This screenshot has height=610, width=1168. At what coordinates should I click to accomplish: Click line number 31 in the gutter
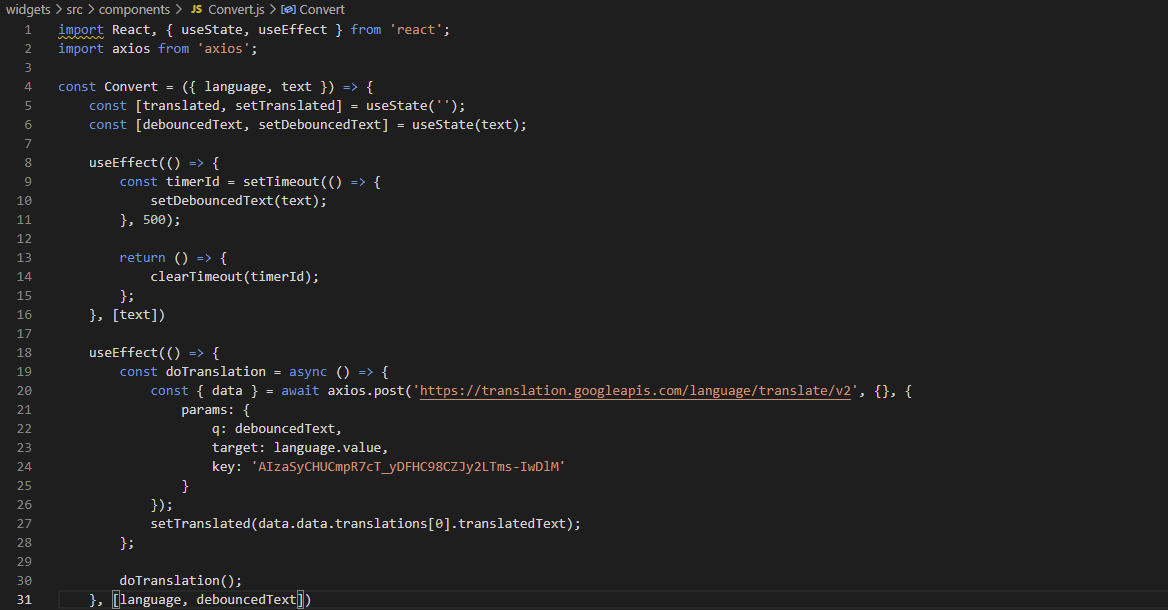(25, 600)
